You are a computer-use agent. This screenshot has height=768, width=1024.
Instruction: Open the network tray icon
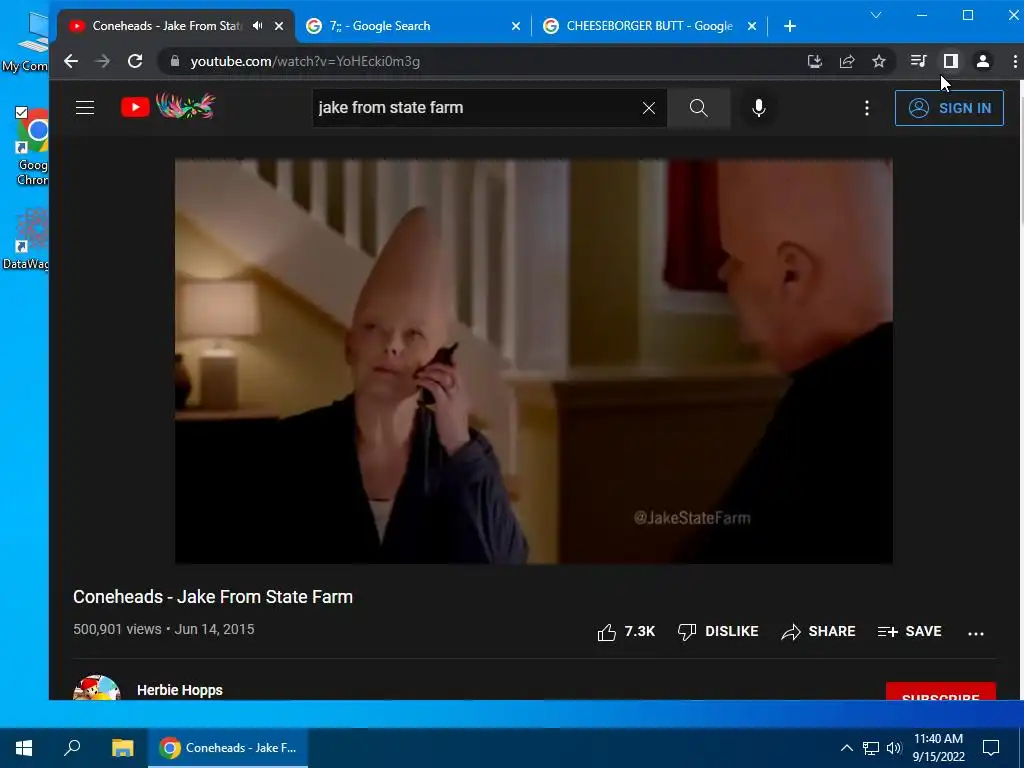[871, 748]
